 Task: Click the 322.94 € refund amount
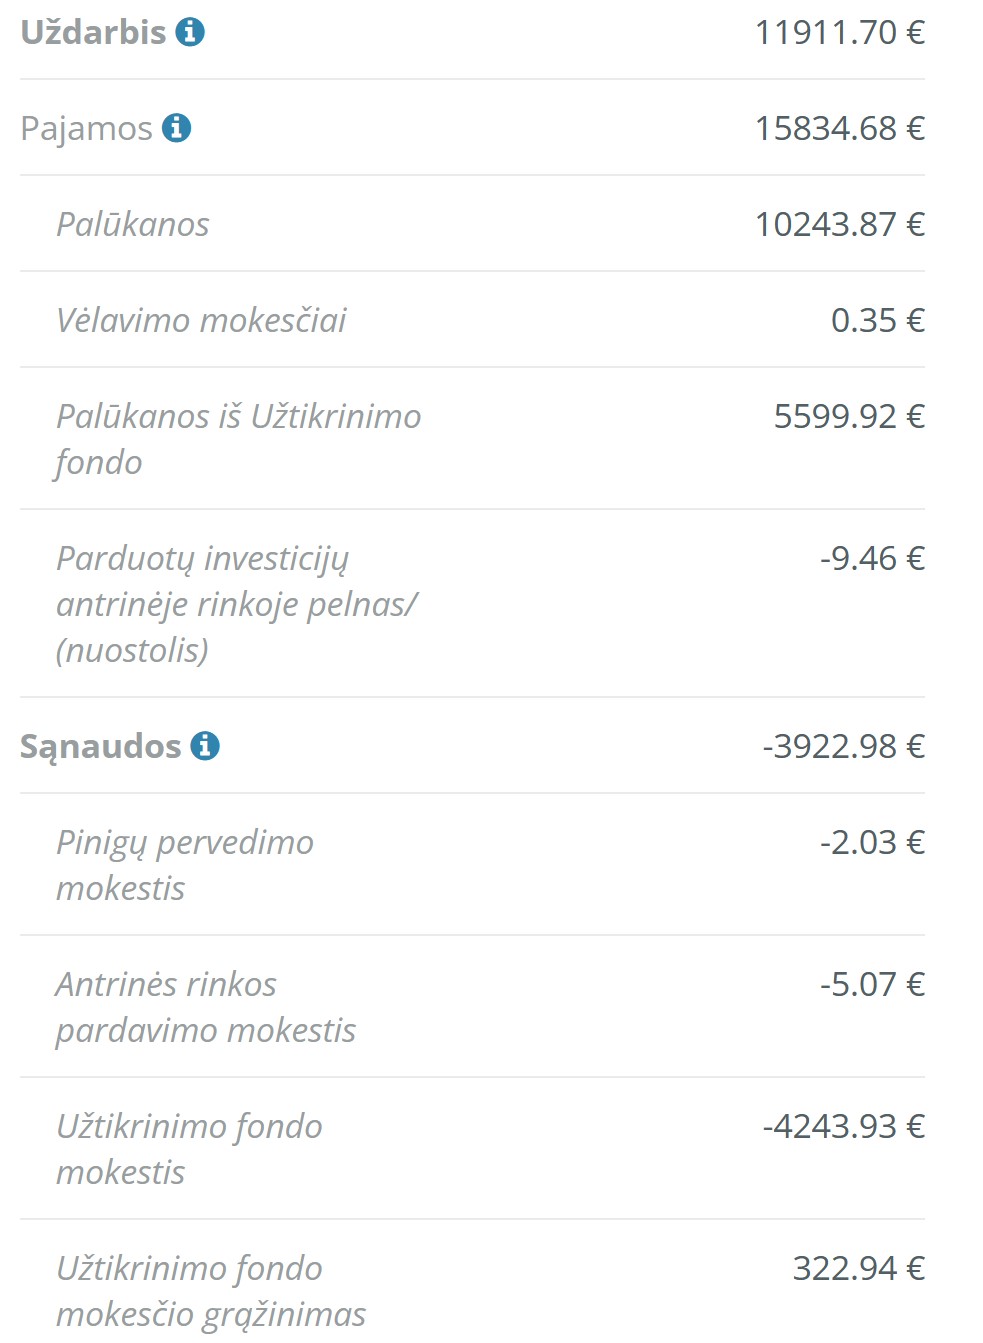tap(858, 1268)
